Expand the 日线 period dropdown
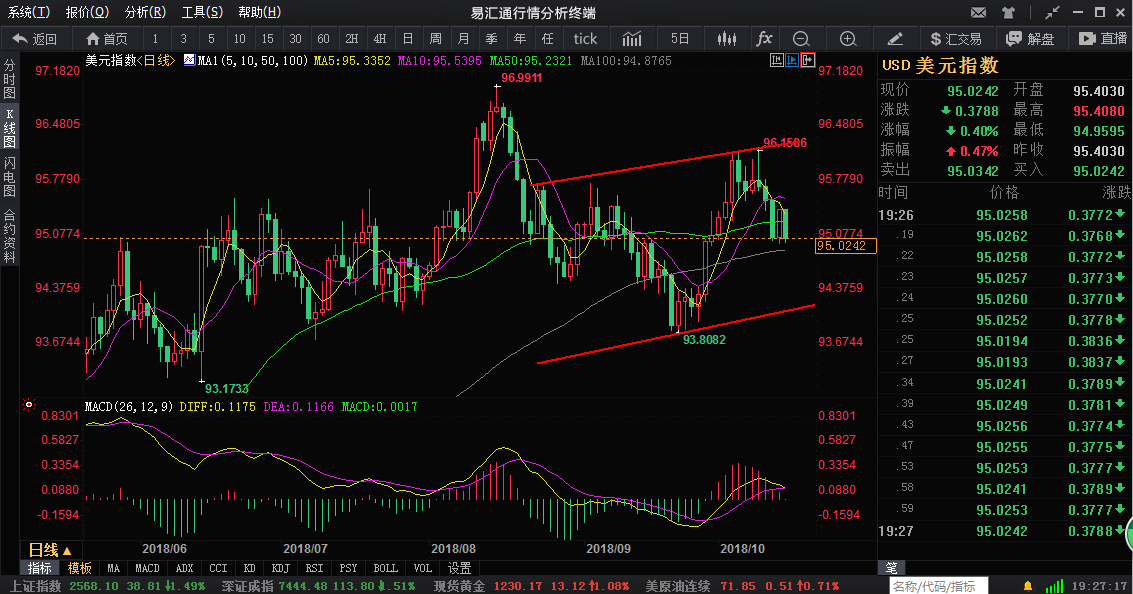This screenshot has height=594, width=1133. tap(49, 550)
